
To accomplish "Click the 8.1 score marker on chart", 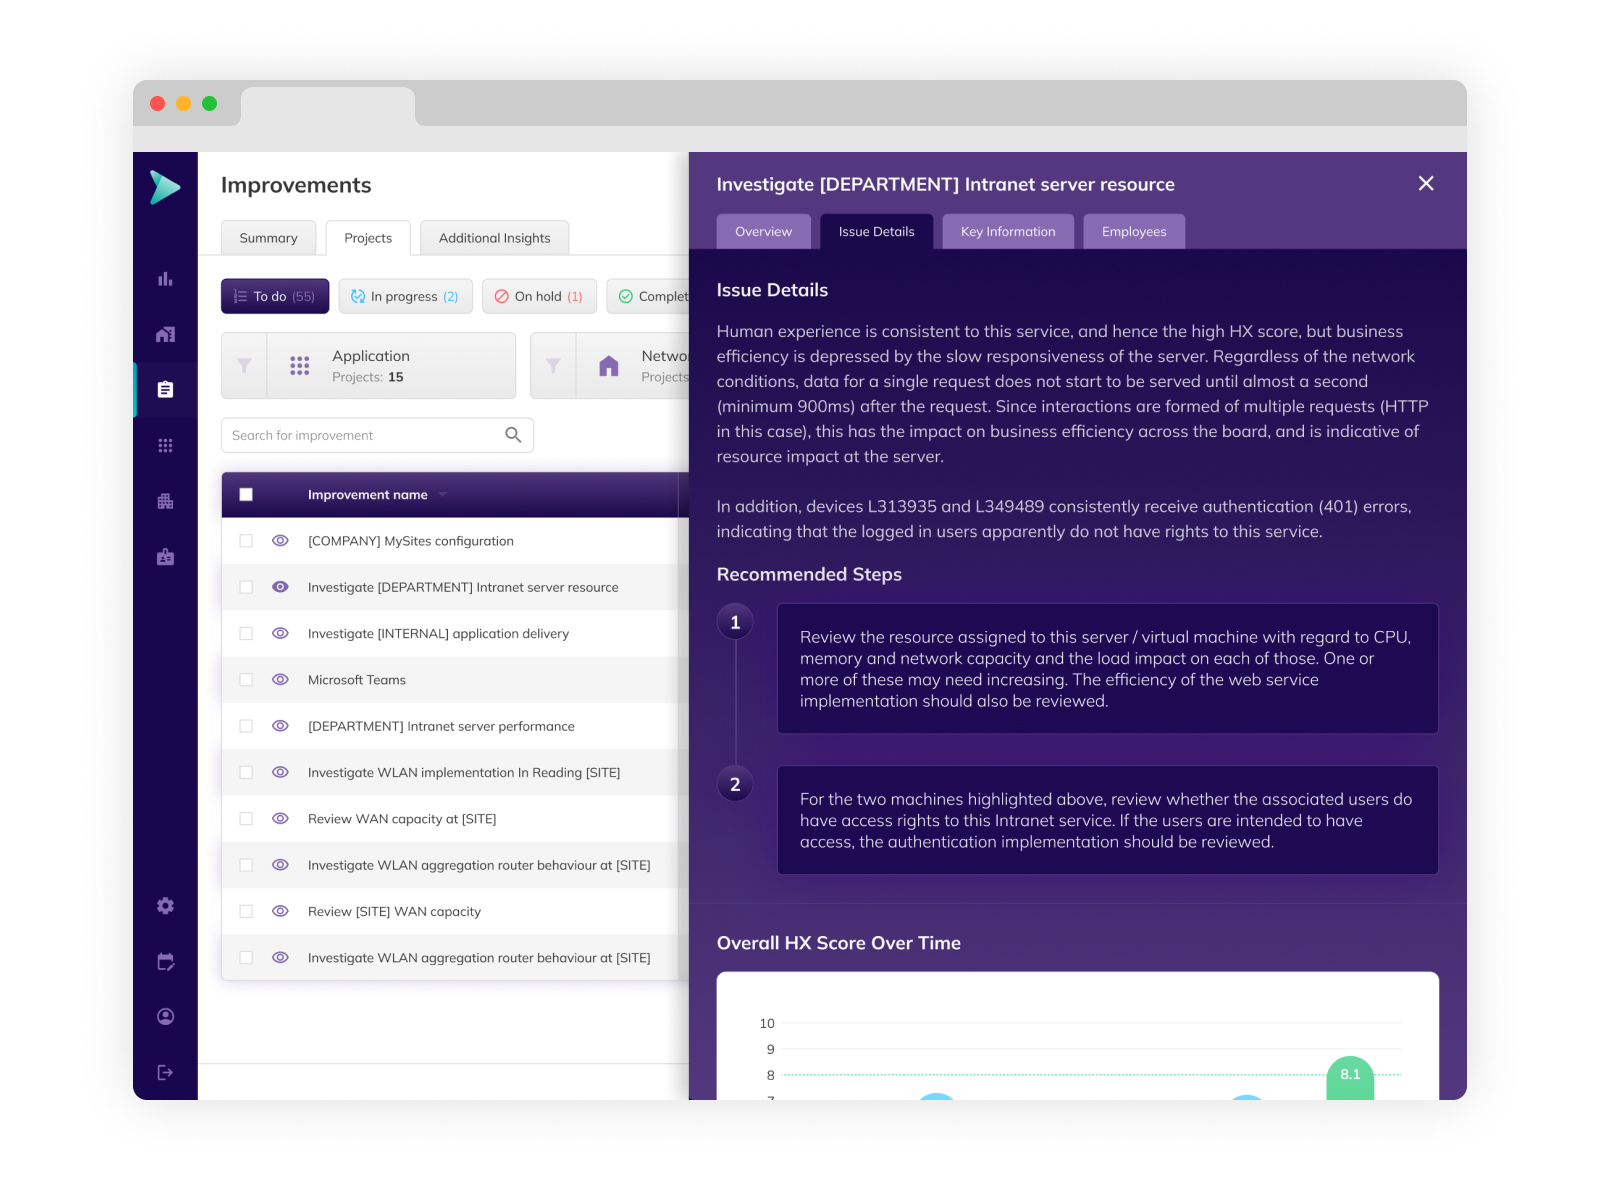I will pyautogui.click(x=1349, y=1075).
